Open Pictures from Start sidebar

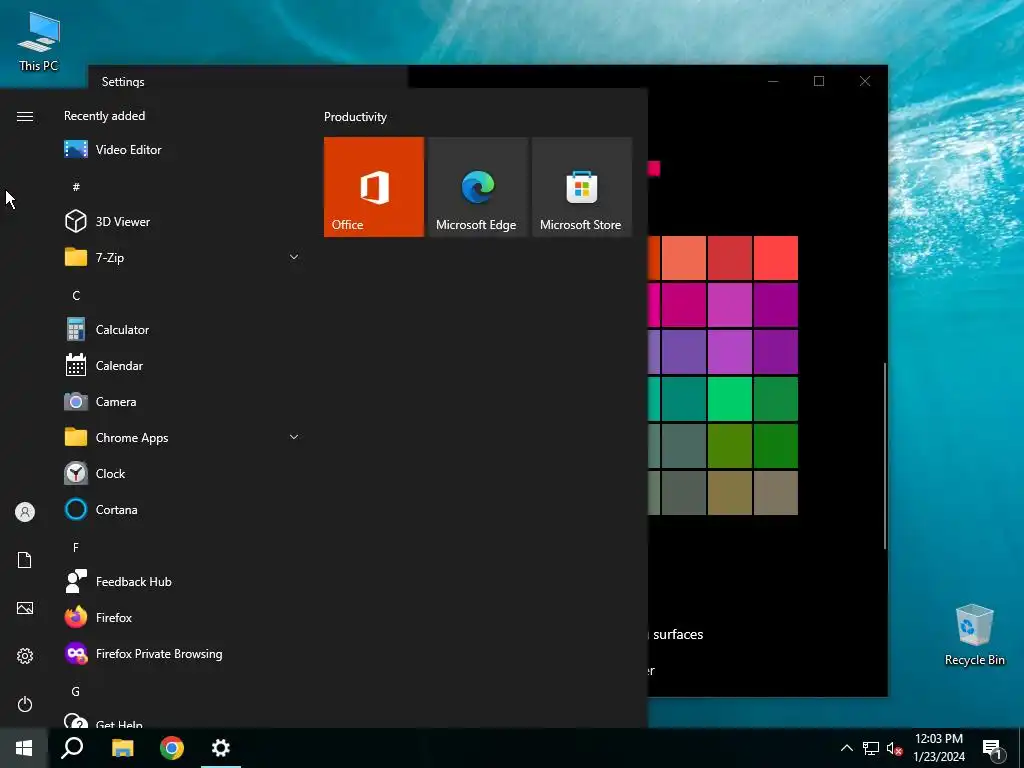click(x=25, y=608)
